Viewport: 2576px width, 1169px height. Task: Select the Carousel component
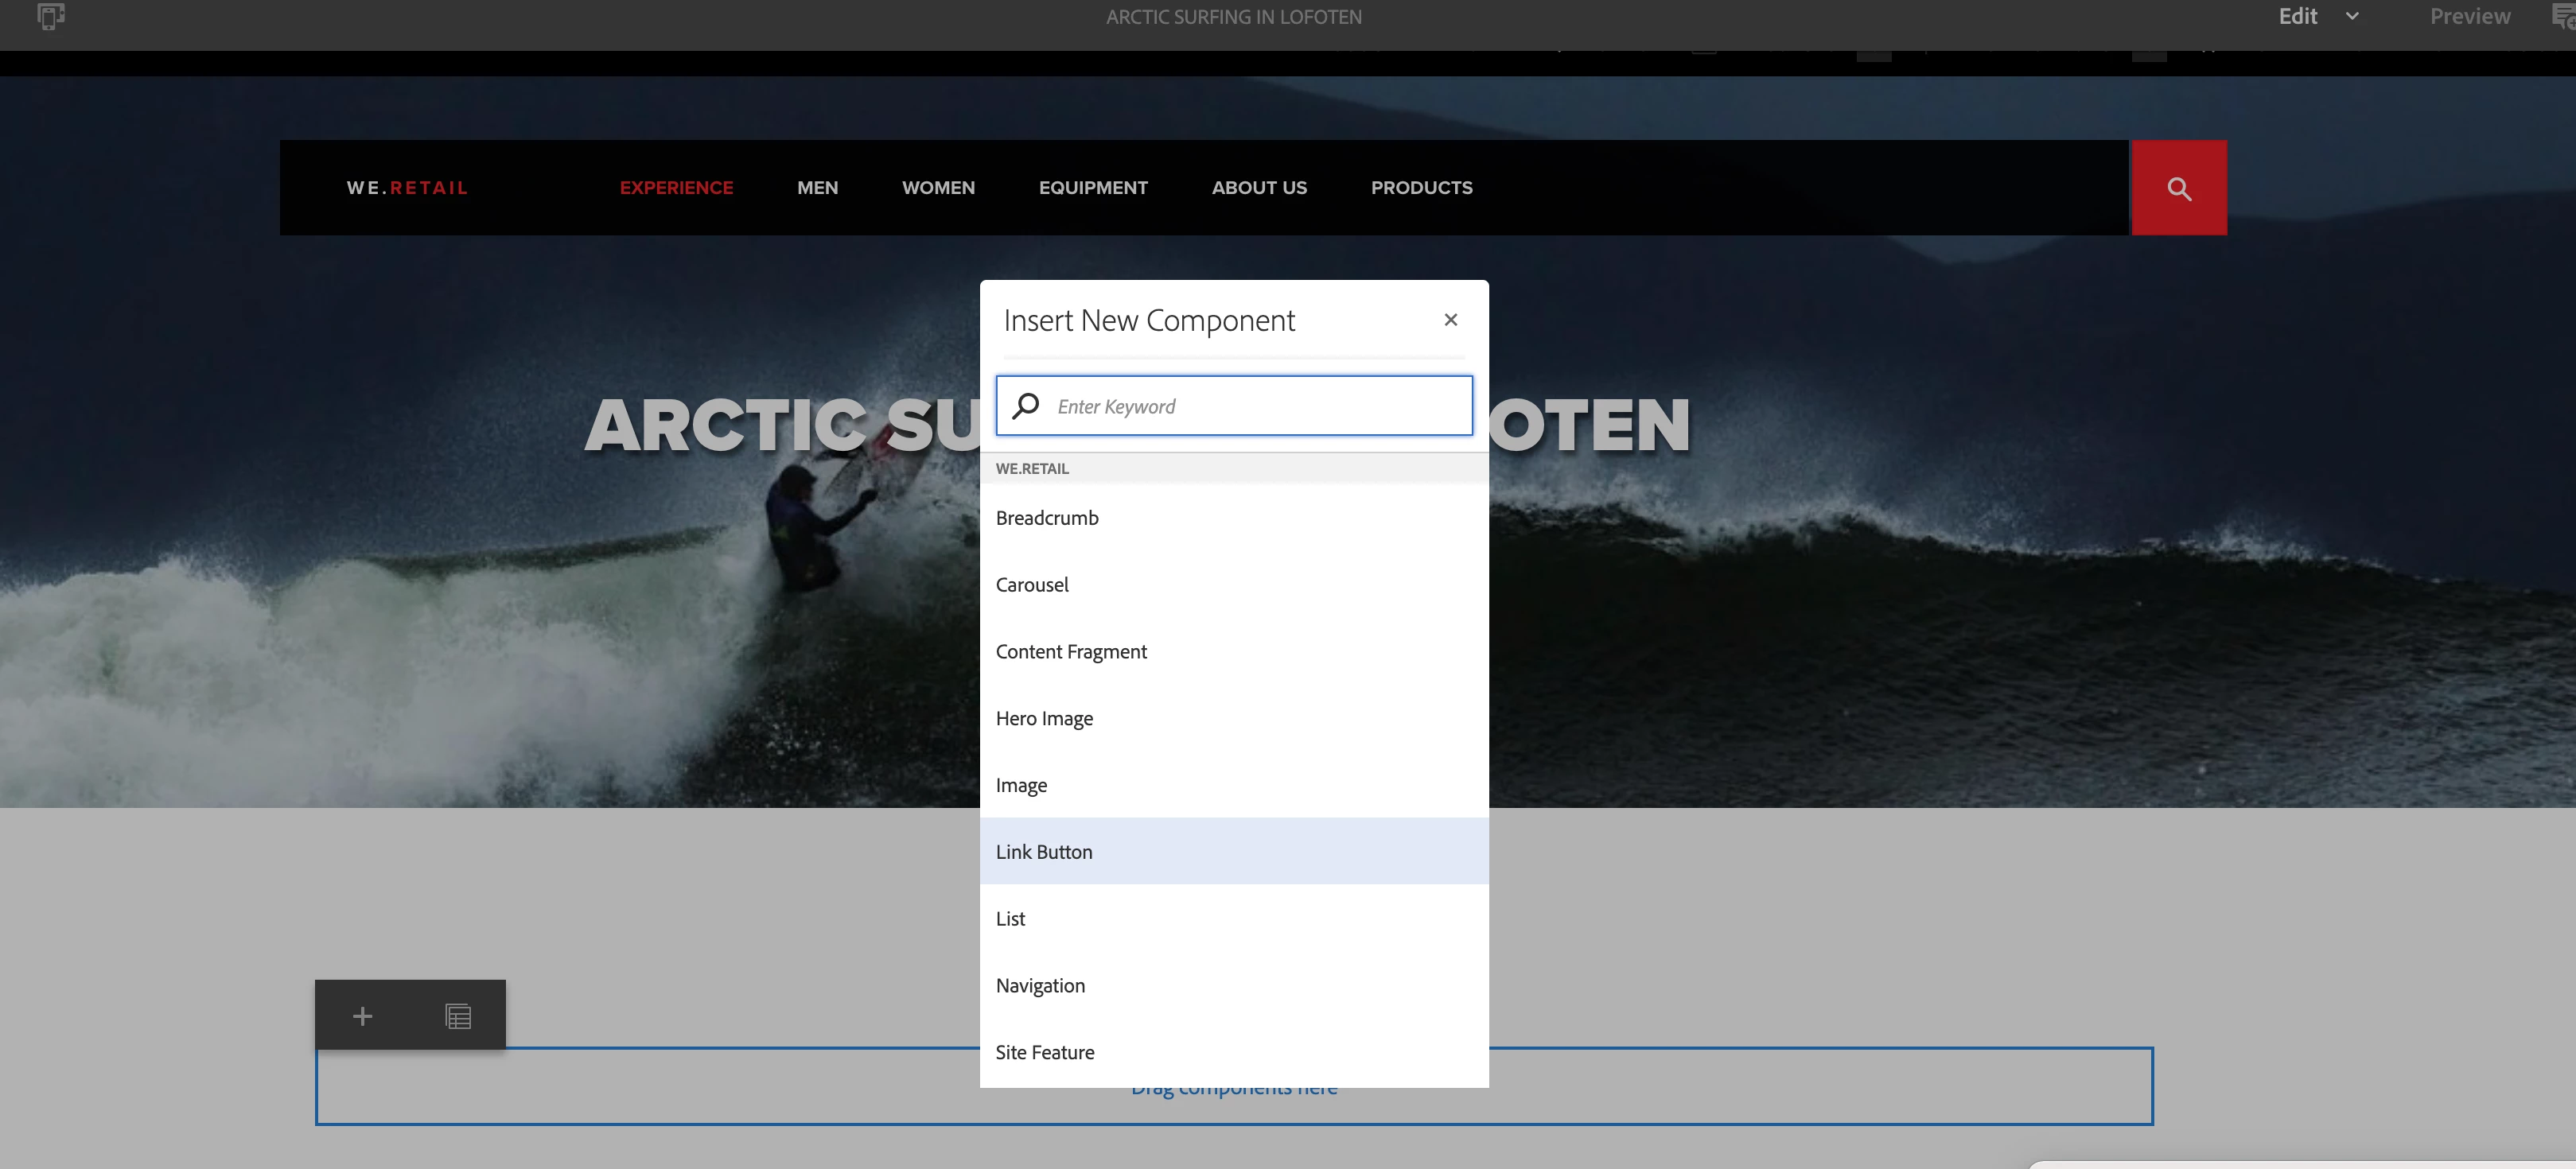tap(1032, 585)
